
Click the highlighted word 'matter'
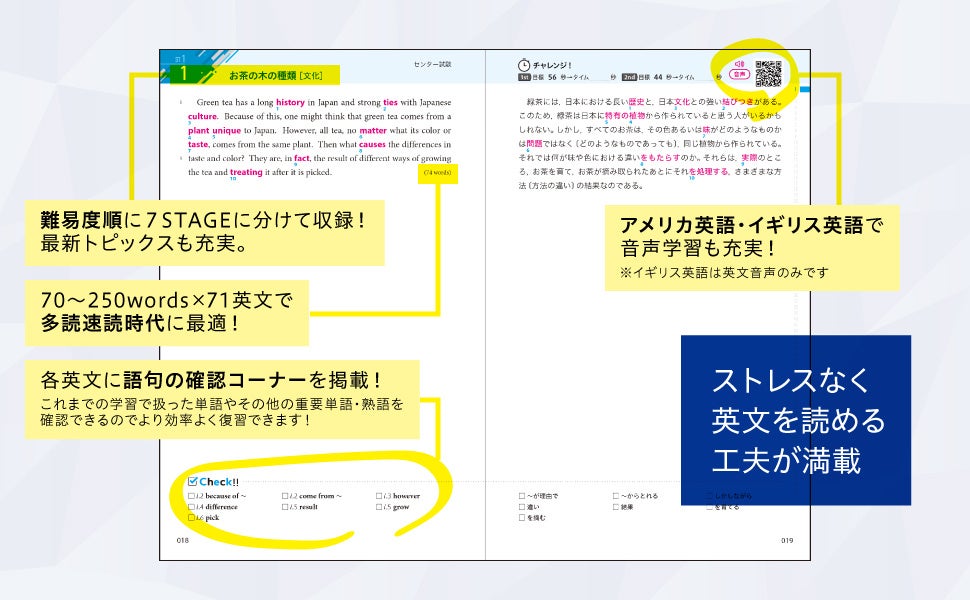click(x=373, y=131)
